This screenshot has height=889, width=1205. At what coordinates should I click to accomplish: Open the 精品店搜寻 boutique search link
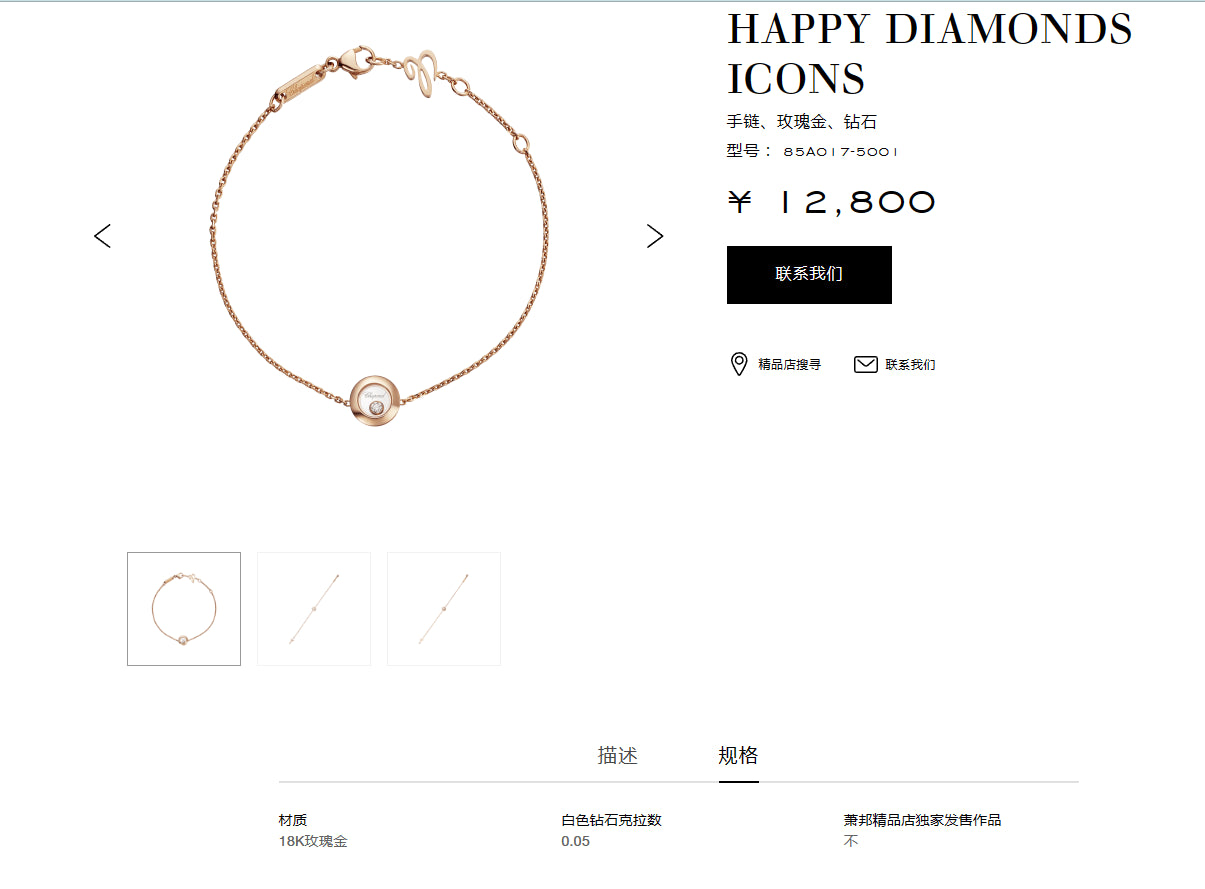point(789,365)
